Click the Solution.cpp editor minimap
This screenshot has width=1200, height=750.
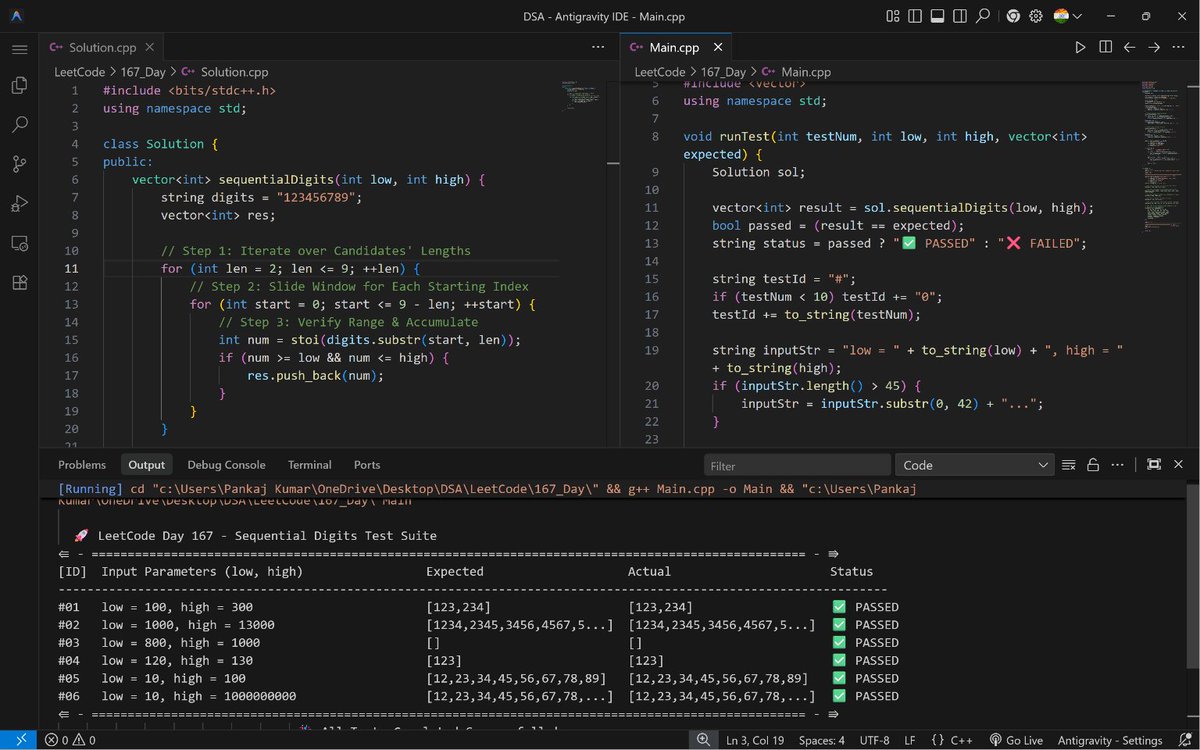pos(582,95)
